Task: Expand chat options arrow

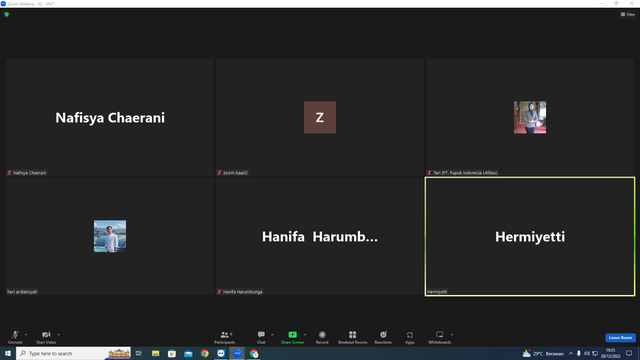Action: click(272, 335)
